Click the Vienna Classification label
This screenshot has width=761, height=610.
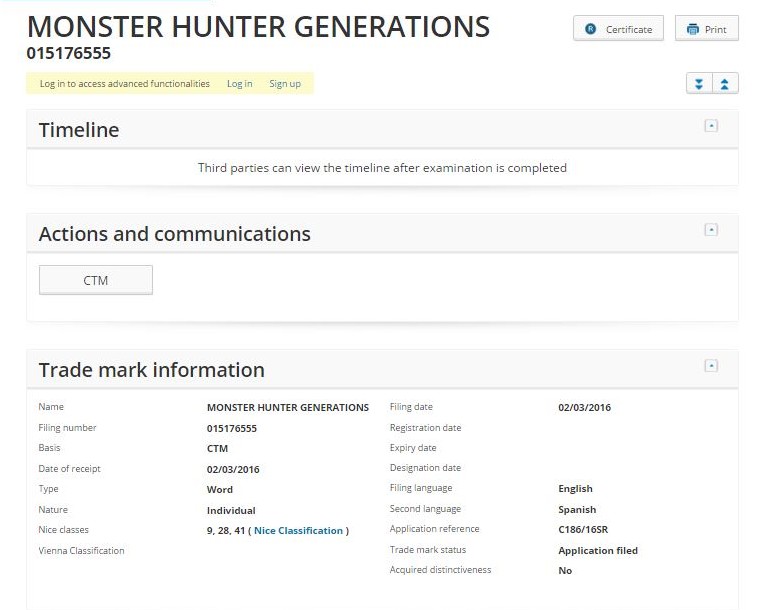[x=82, y=551]
